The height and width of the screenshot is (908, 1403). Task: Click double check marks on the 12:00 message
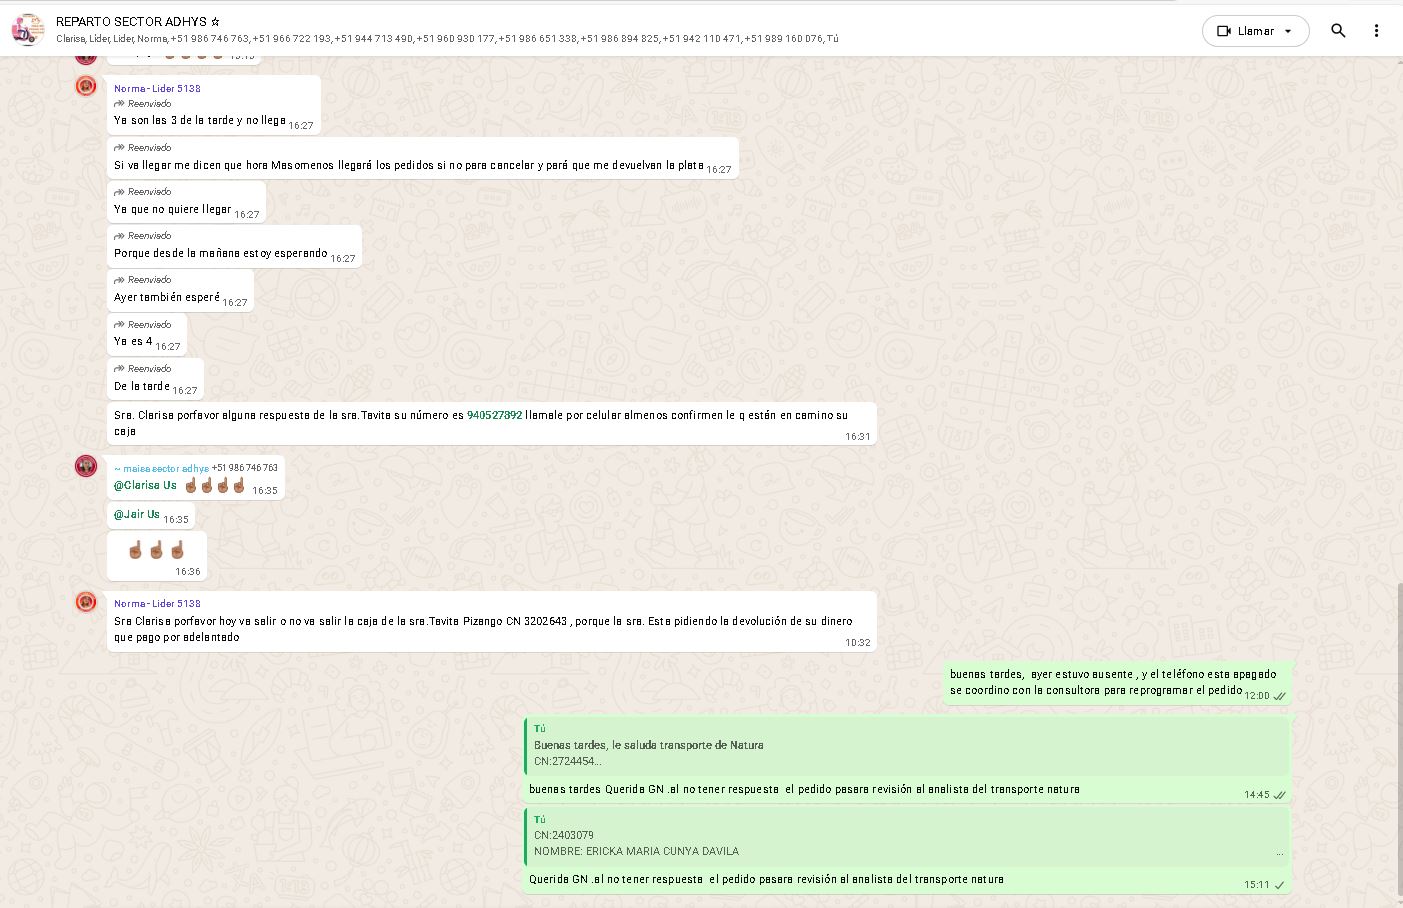point(1279,696)
